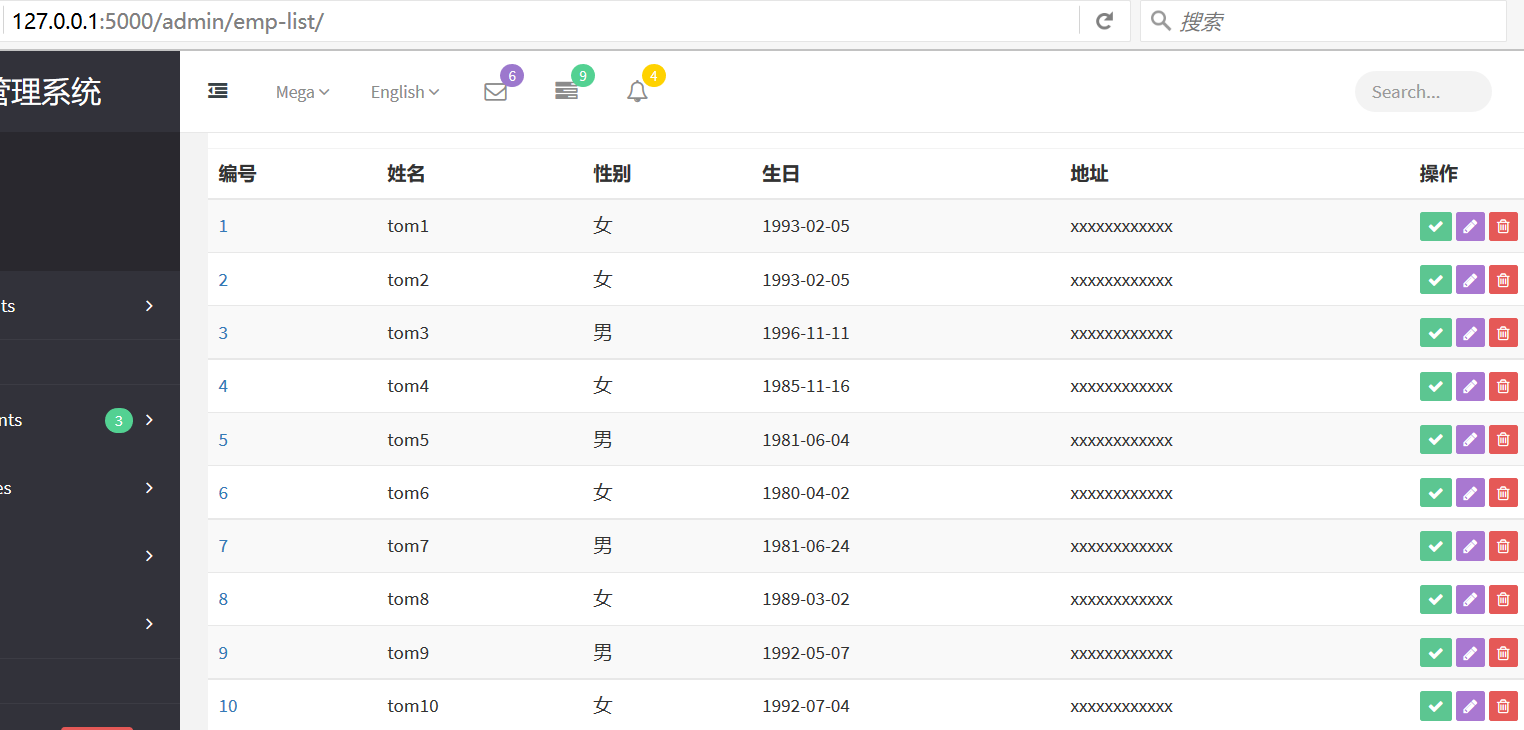Click the green check button for tom5
This screenshot has width=1524, height=730.
pos(1436,439)
